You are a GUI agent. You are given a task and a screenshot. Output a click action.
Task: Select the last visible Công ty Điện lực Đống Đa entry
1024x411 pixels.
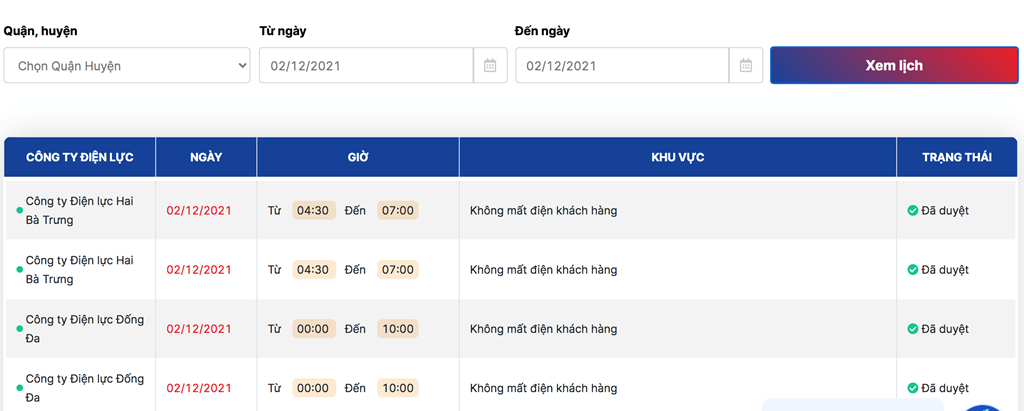85,388
